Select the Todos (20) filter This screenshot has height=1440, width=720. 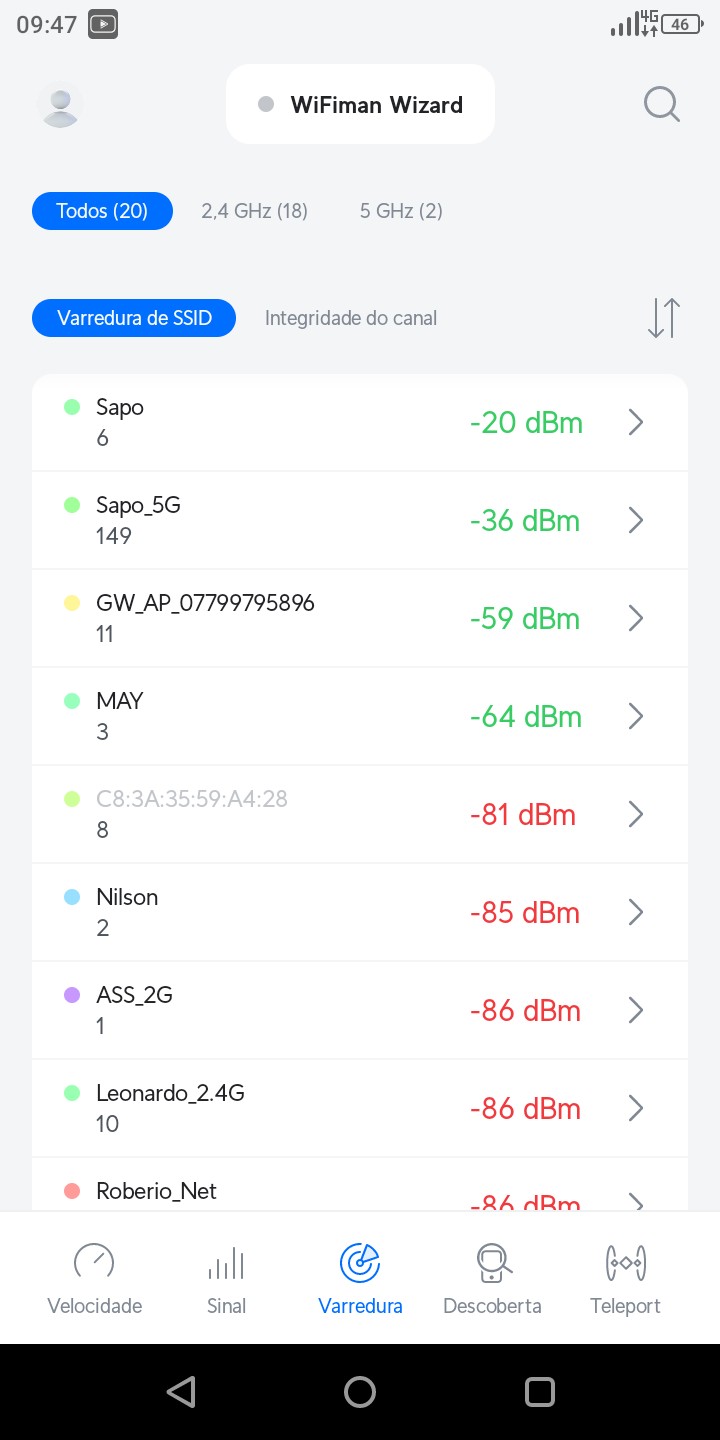(102, 211)
